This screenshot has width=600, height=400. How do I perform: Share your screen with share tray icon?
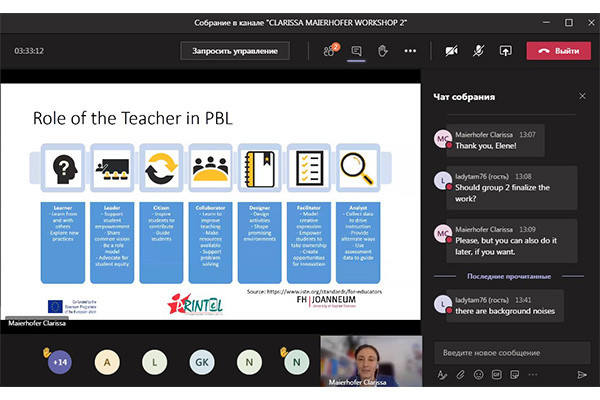(505, 50)
